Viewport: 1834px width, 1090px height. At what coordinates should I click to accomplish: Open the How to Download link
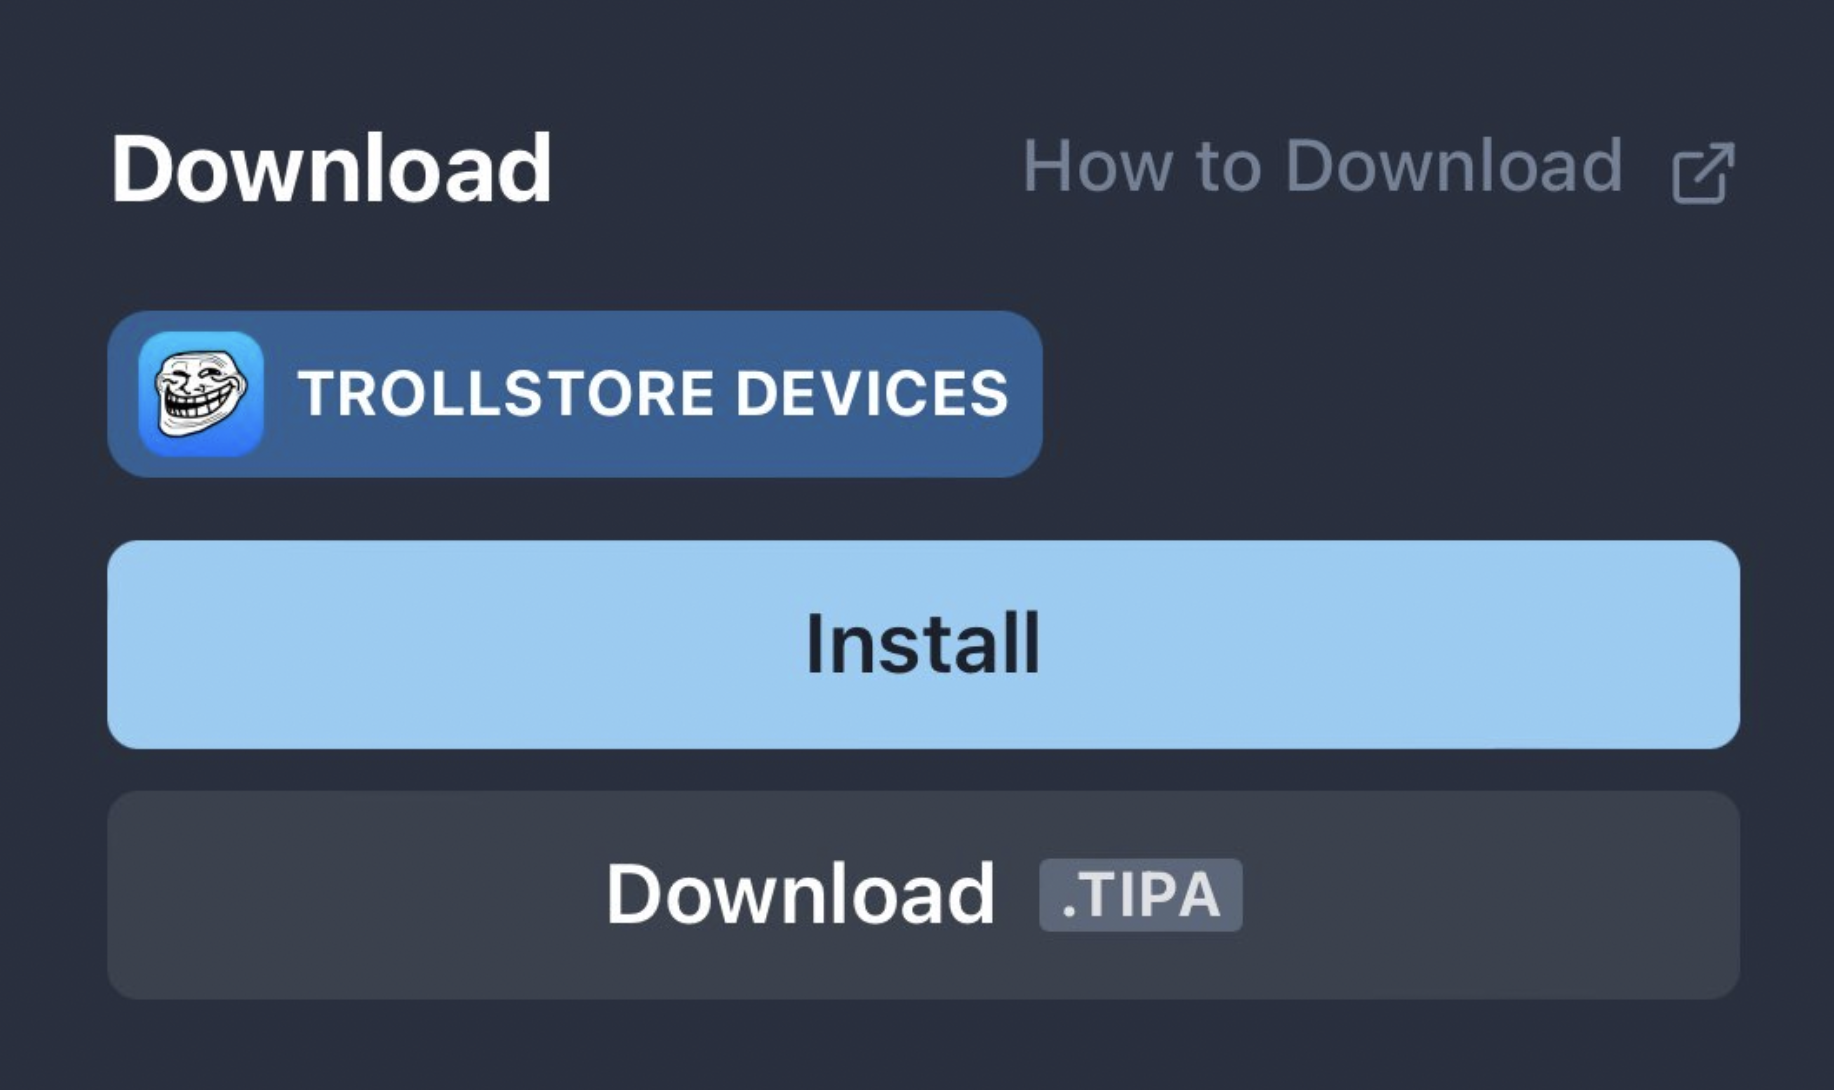coord(1322,166)
